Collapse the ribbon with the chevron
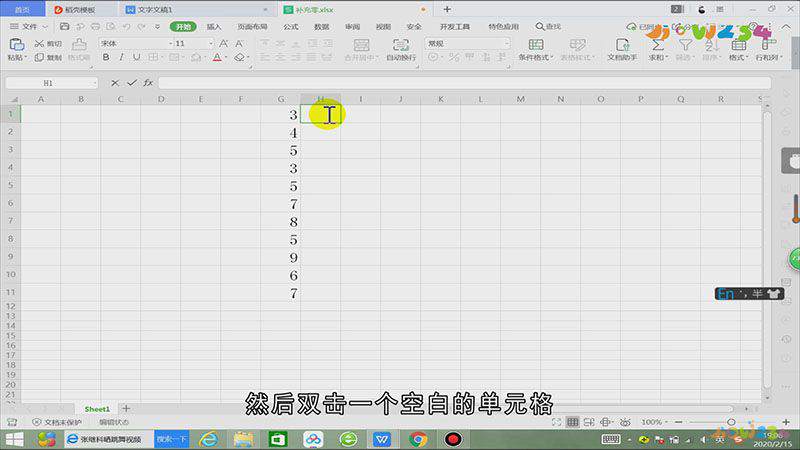The image size is (800, 450). (x=788, y=27)
